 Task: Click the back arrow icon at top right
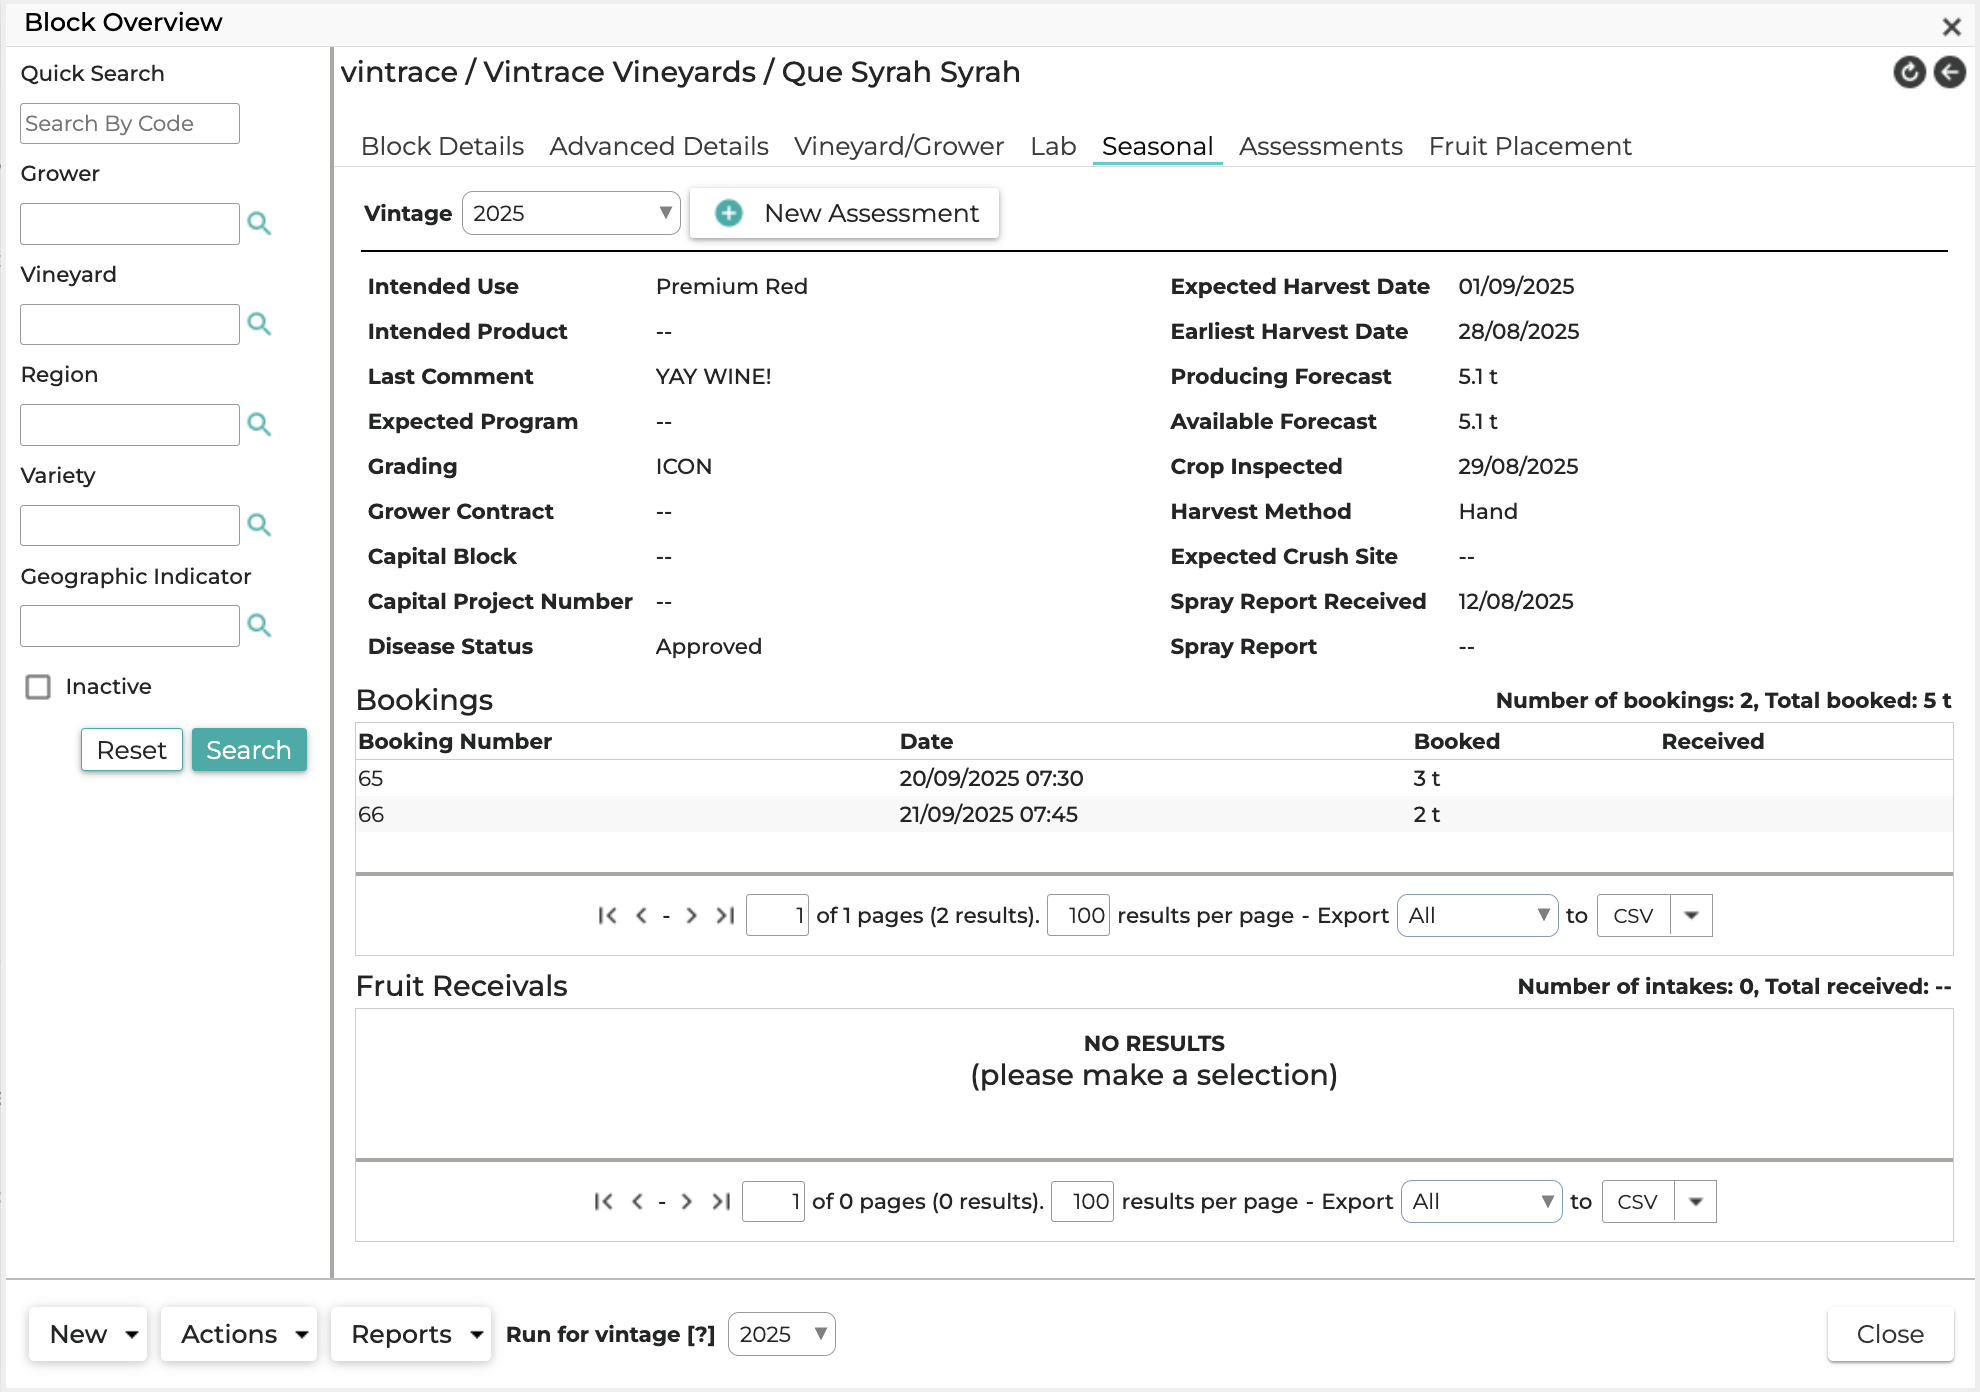1949,72
